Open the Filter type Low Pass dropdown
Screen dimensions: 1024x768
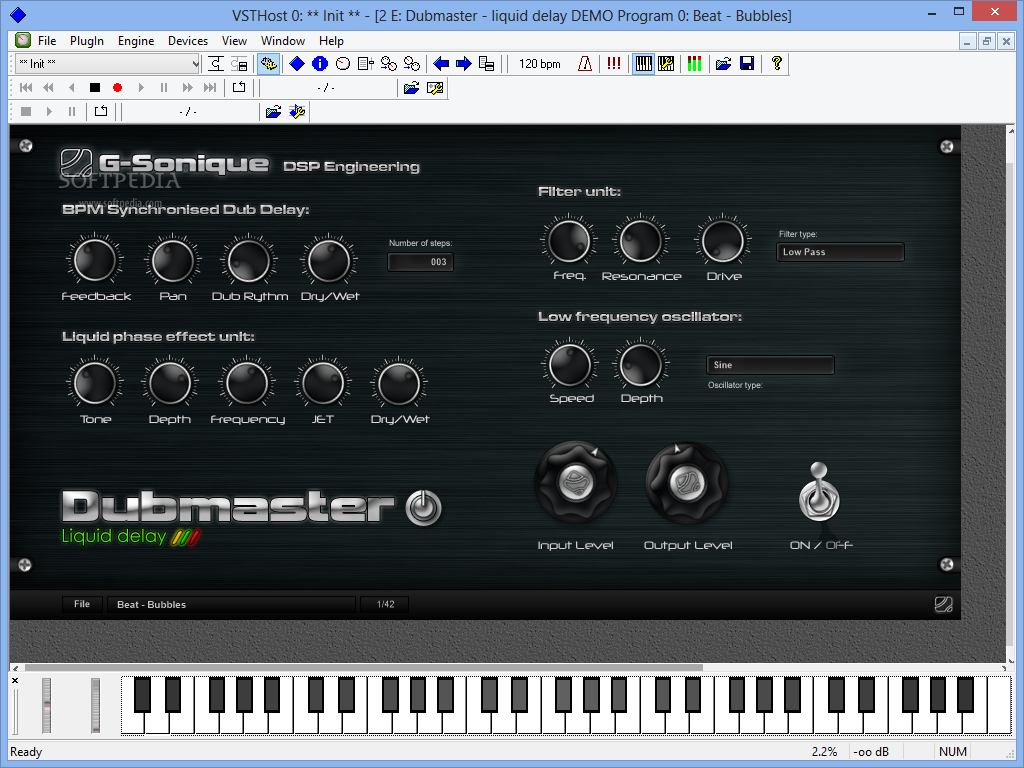840,252
